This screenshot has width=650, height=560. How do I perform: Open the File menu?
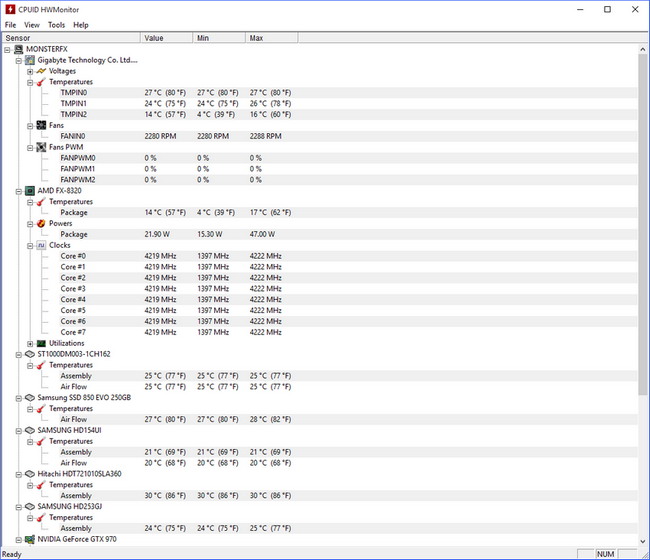coord(10,25)
